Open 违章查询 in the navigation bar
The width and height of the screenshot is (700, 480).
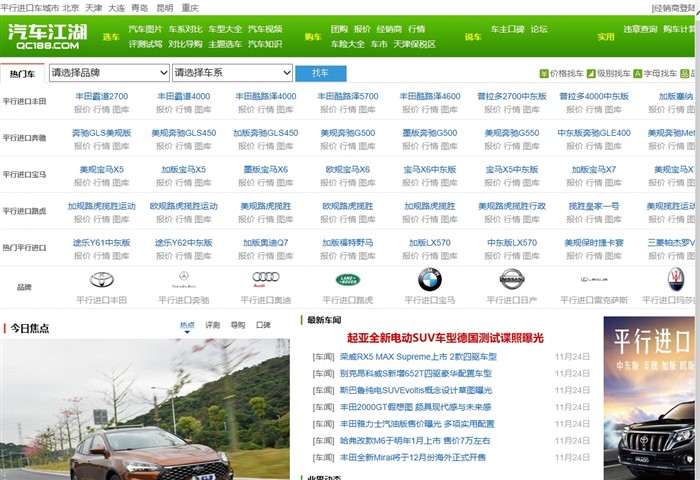641,29
